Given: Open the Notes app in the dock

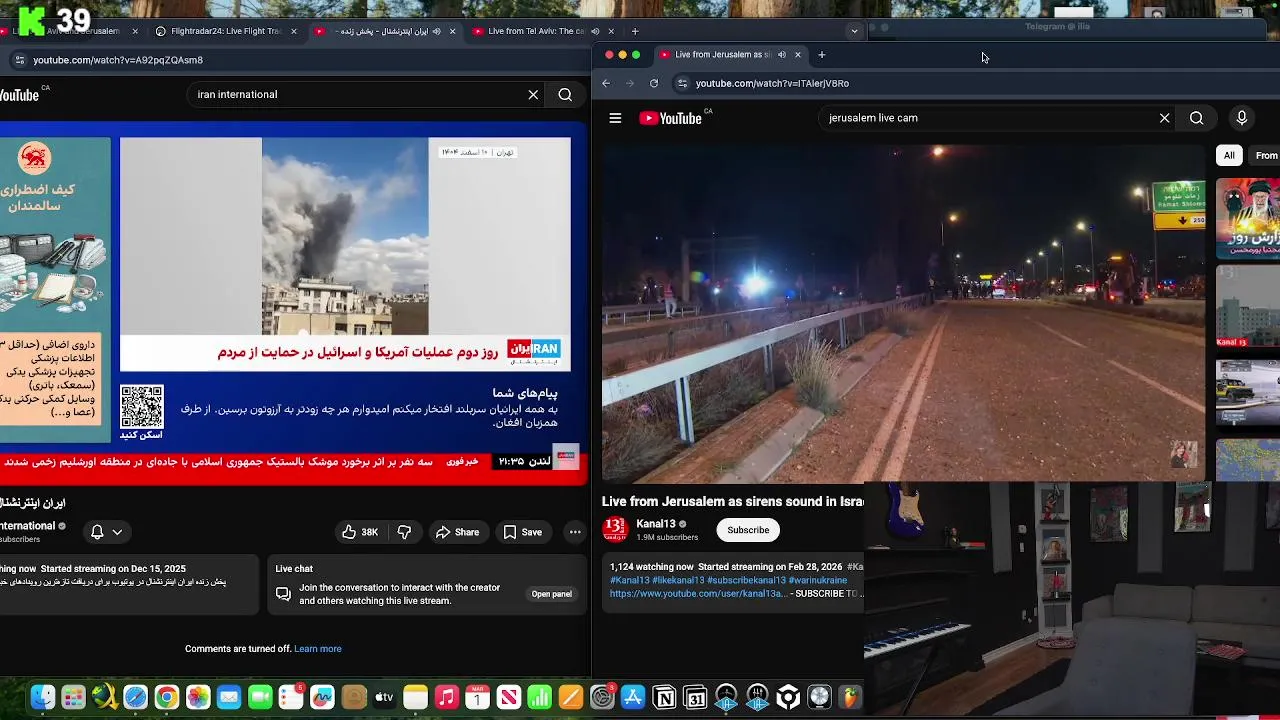Looking at the screenshot, I should [416, 698].
